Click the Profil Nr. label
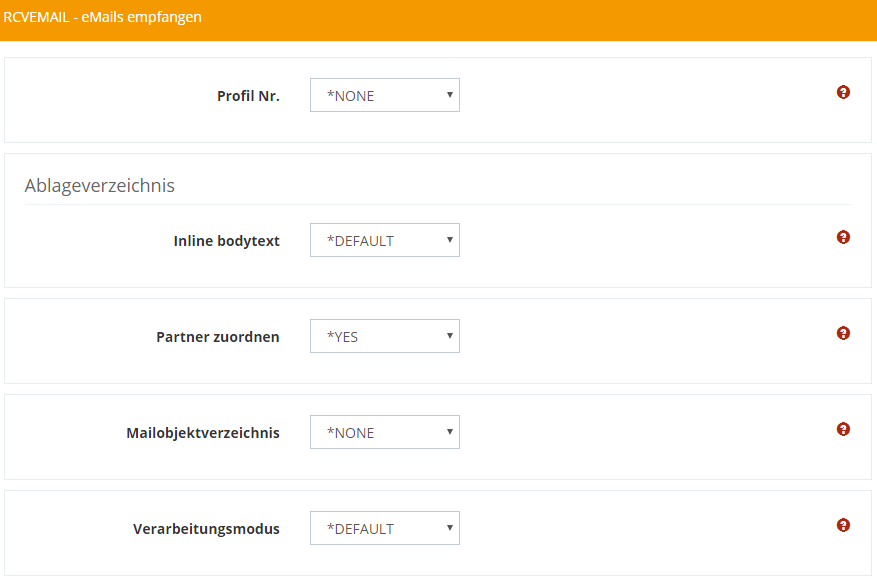The width and height of the screenshot is (877, 583). click(x=248, y=97)
